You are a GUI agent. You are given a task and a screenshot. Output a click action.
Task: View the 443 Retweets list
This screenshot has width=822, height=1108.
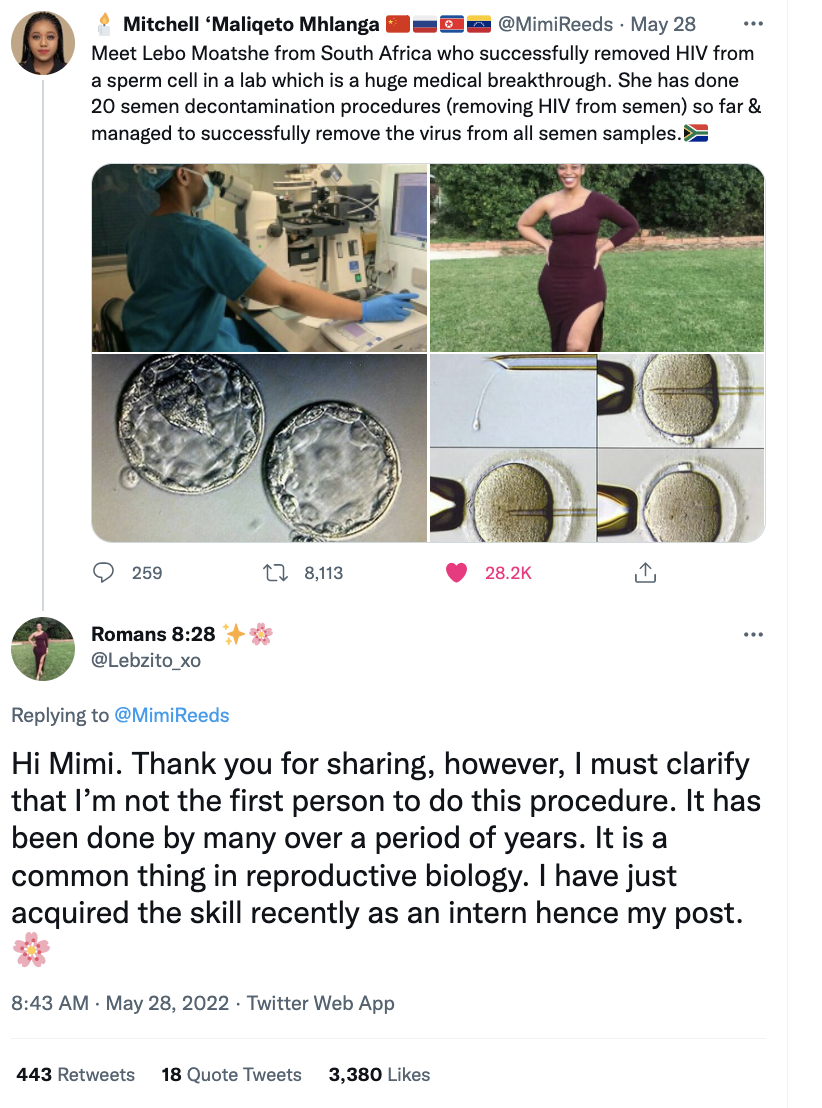pyautogui.click(x=76, y=1075)
